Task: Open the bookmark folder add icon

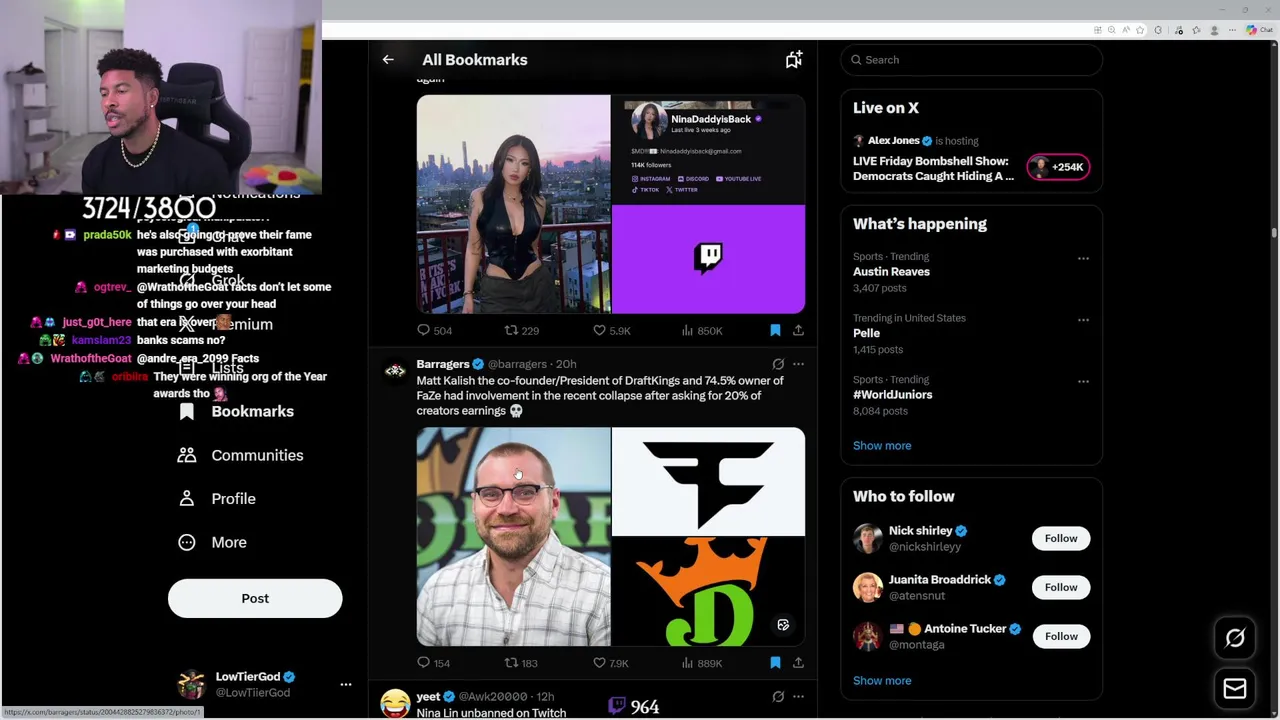Action: pyautogui.click(x=794, y=60)
